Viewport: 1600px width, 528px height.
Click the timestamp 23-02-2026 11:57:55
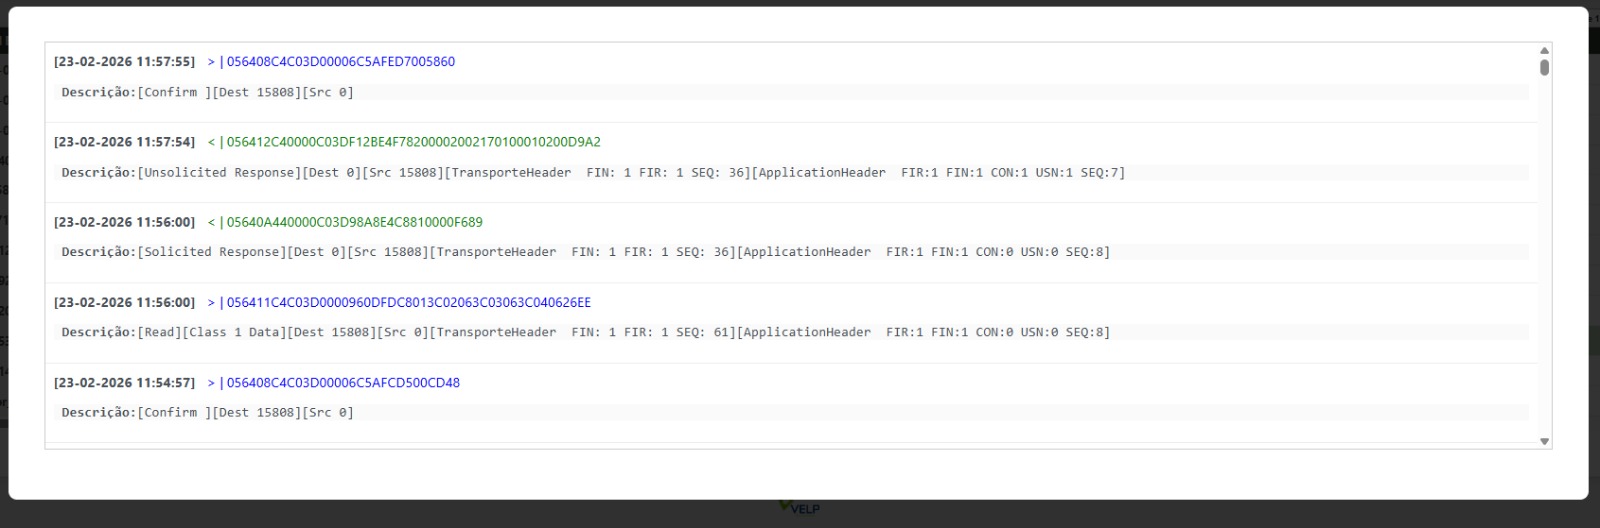[x=125, y=62]
